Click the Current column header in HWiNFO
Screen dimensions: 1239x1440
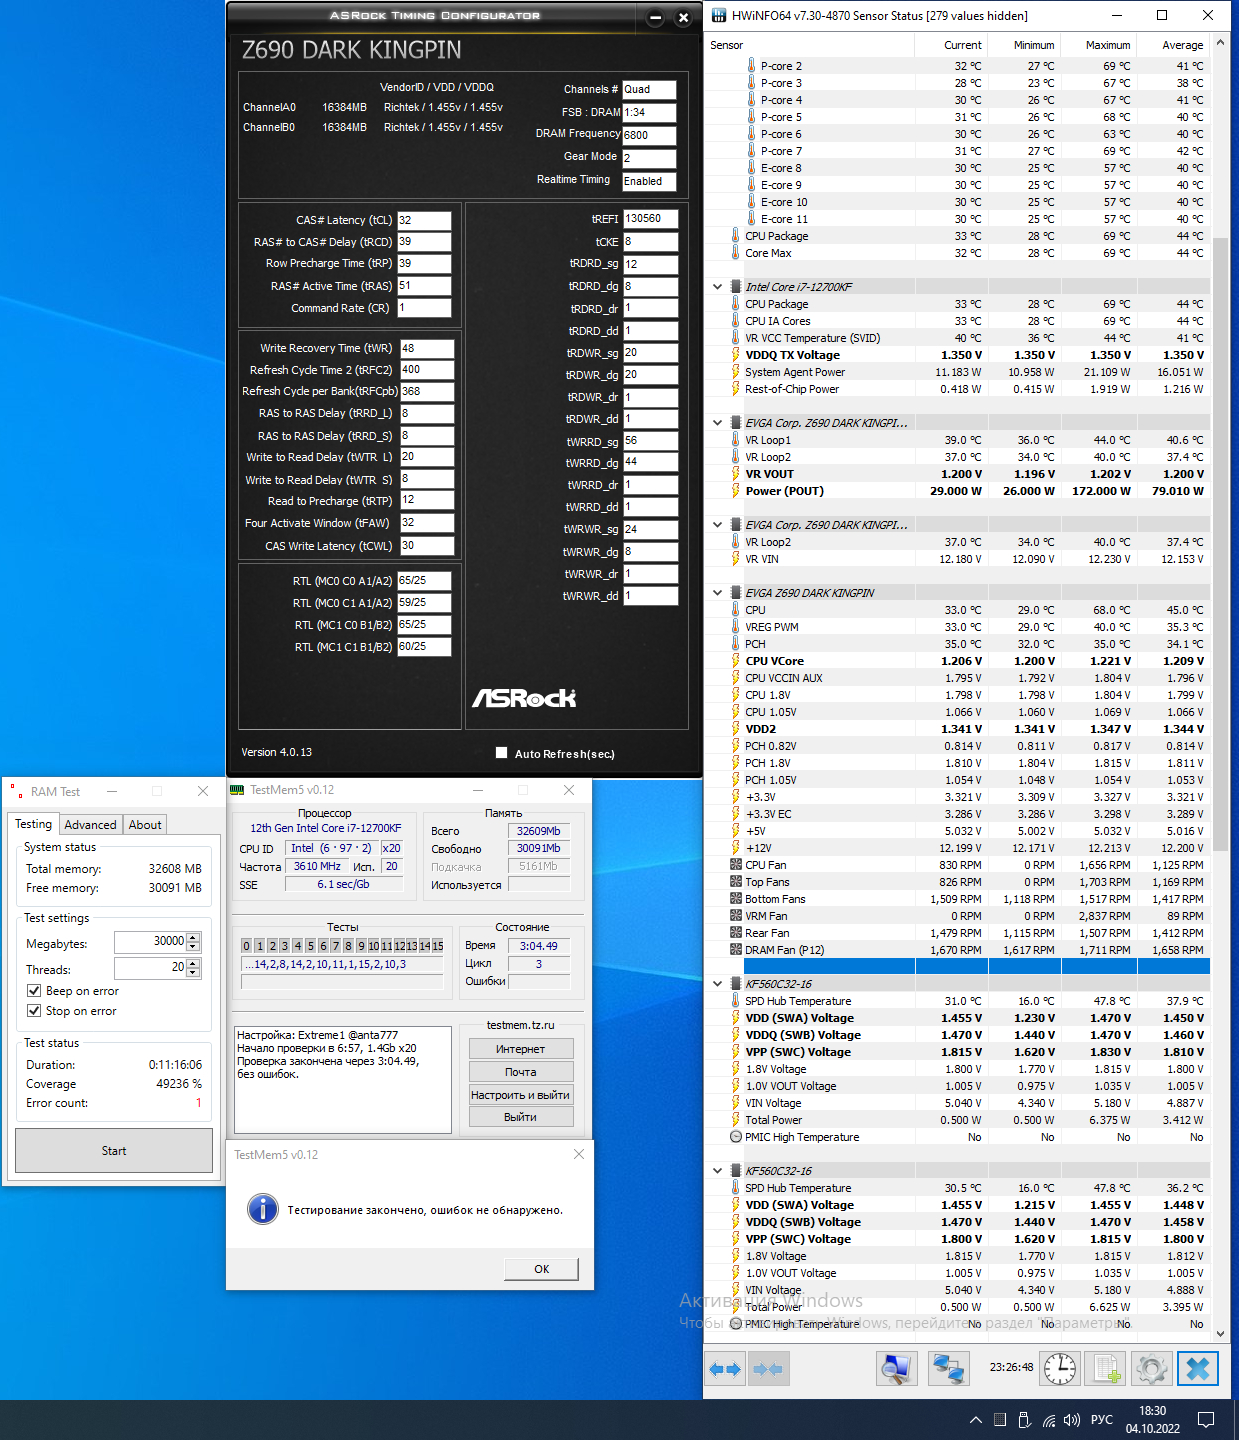(951, 45)
